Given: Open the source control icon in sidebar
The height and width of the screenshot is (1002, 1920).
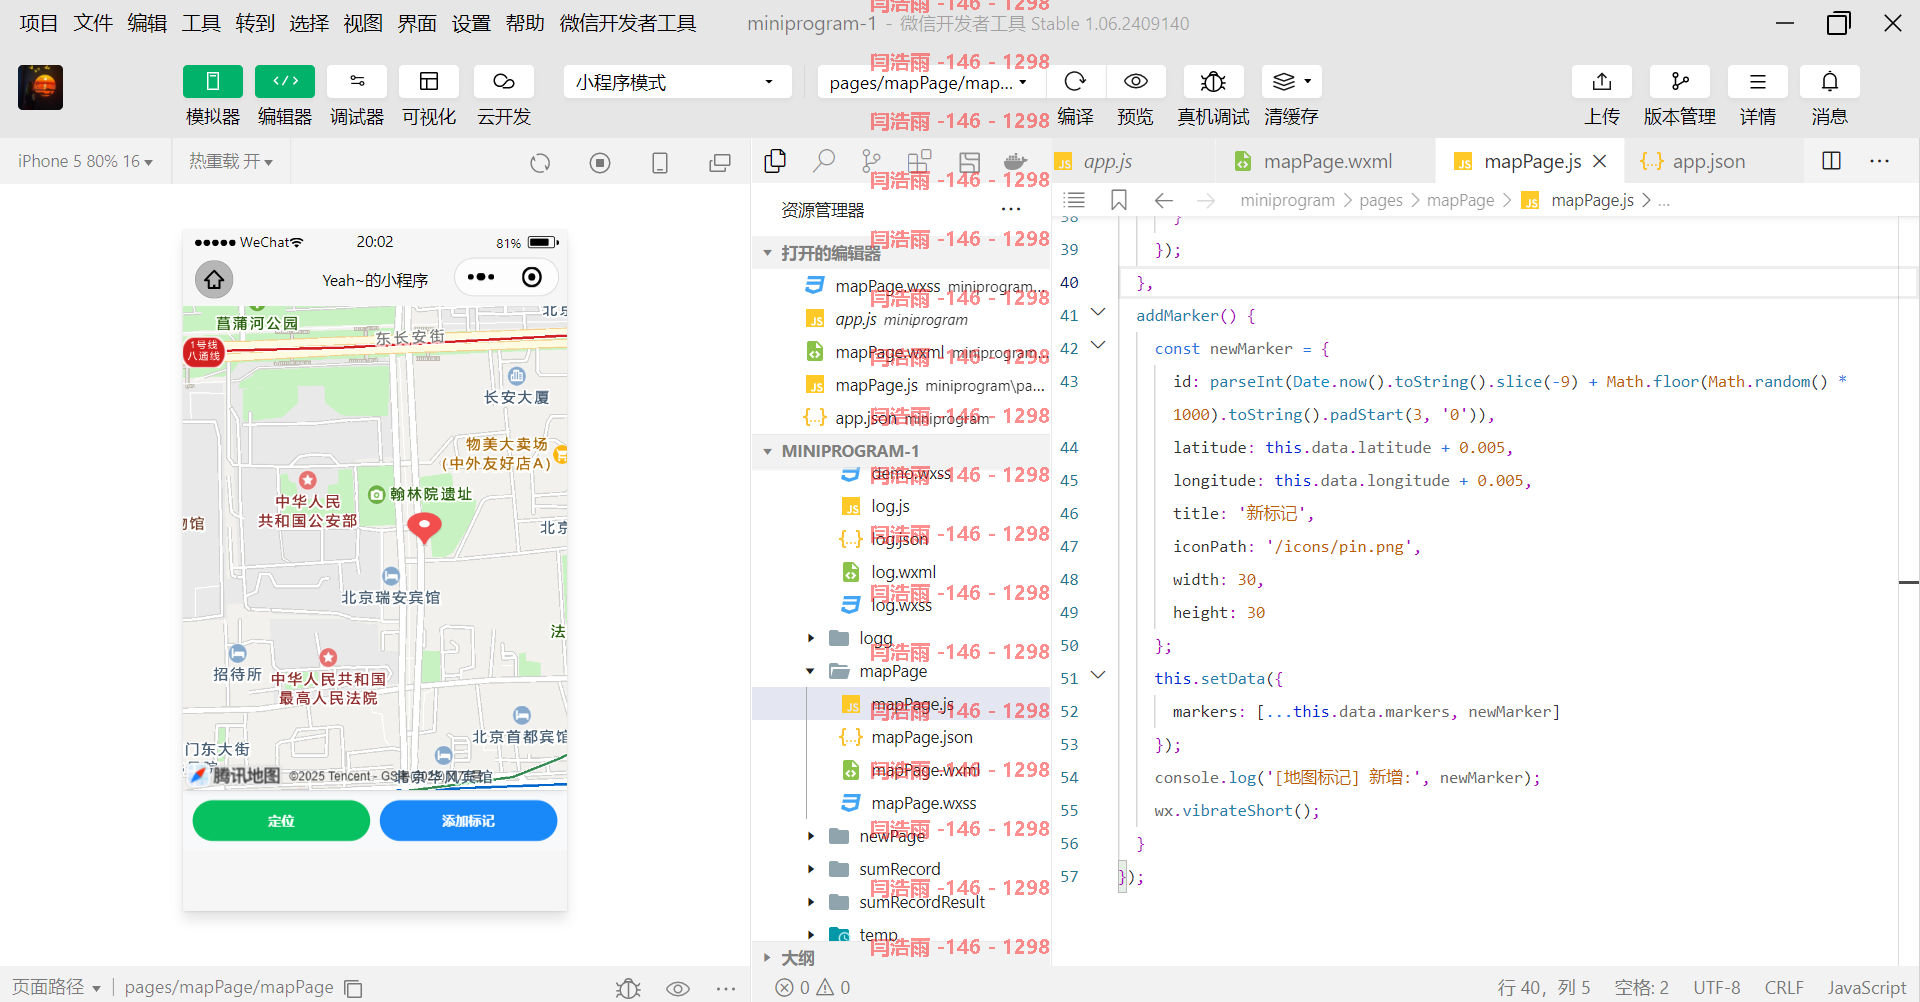Looking at the screenshot, I should coord(872,161).
